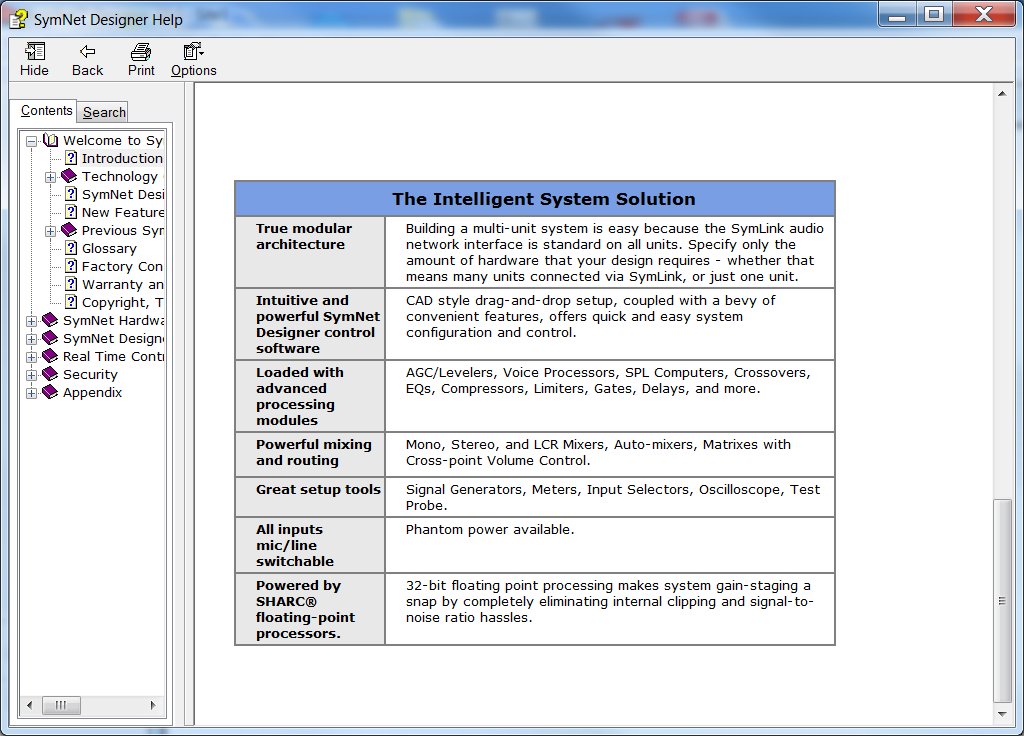Maximize the SymNet Designer Help window

coord(934,14)
